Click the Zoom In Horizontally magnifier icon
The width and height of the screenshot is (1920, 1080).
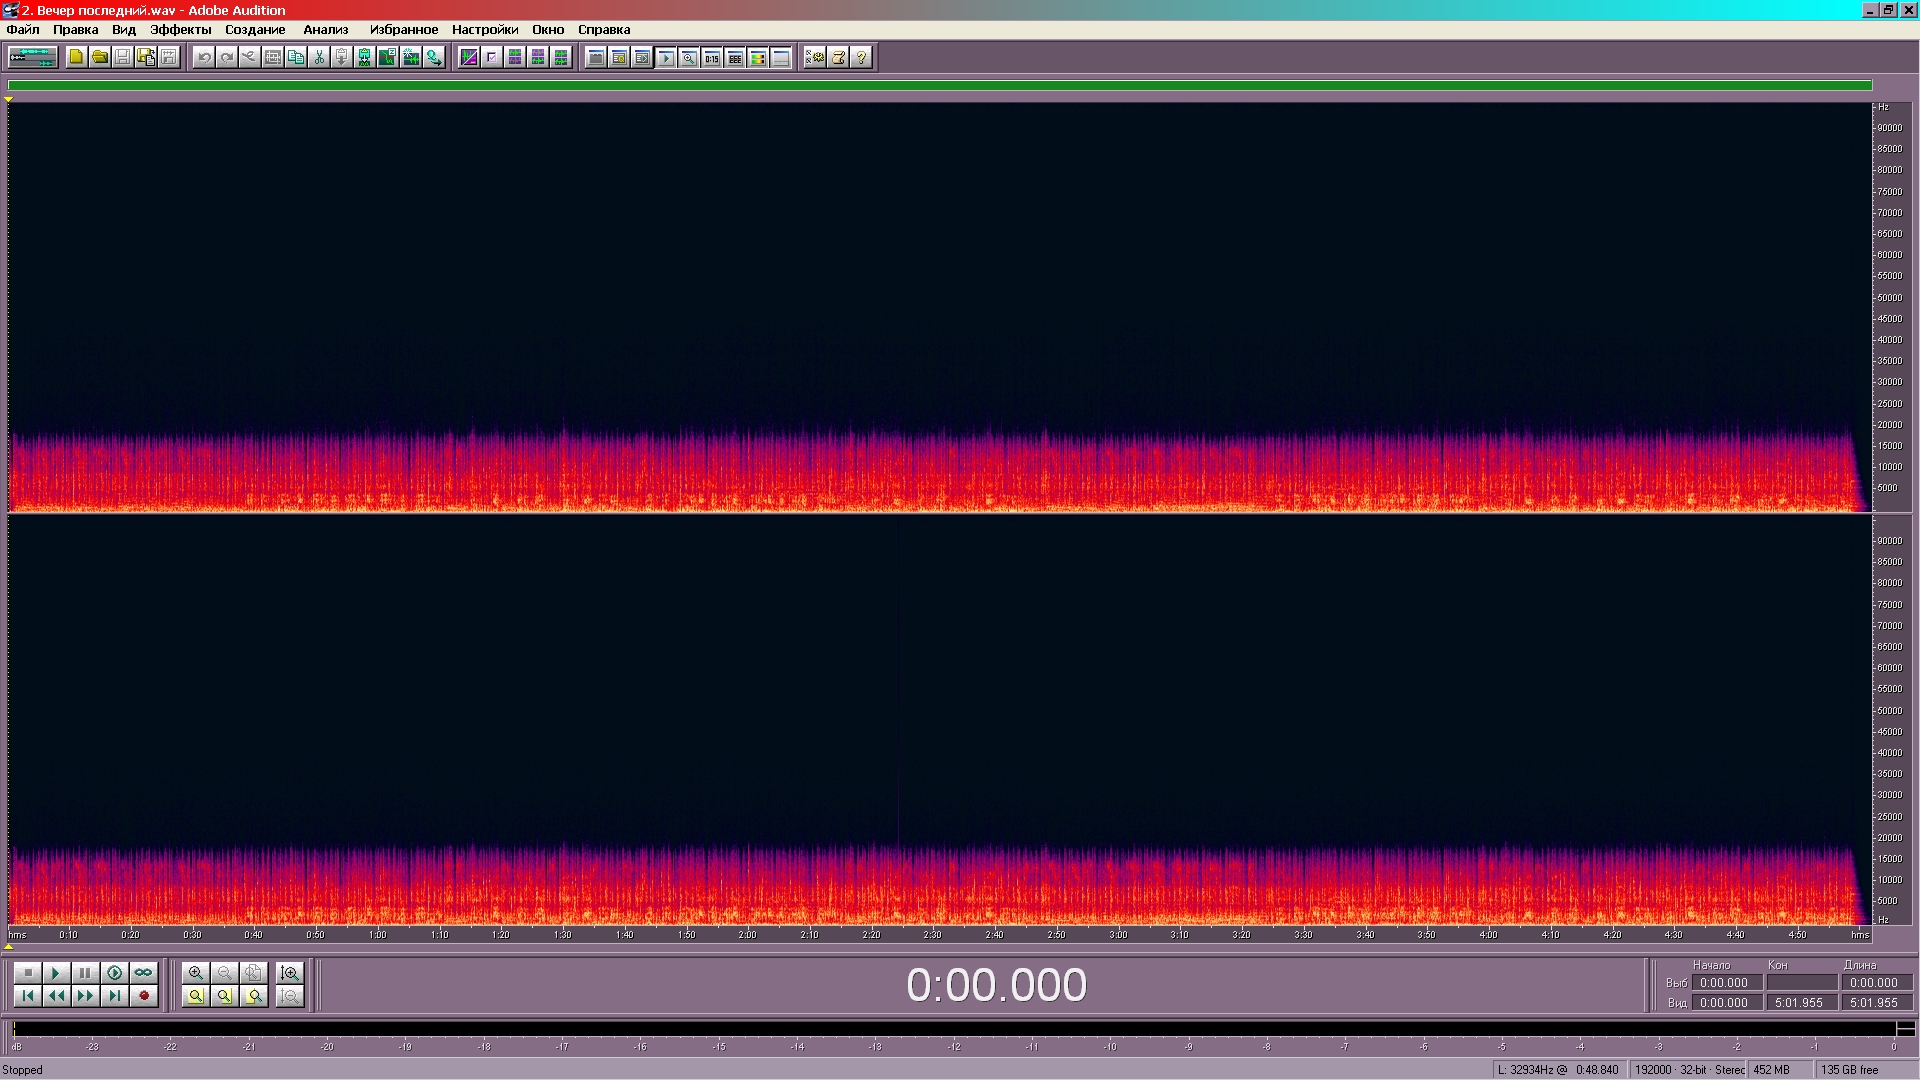(x=196, y=973)
